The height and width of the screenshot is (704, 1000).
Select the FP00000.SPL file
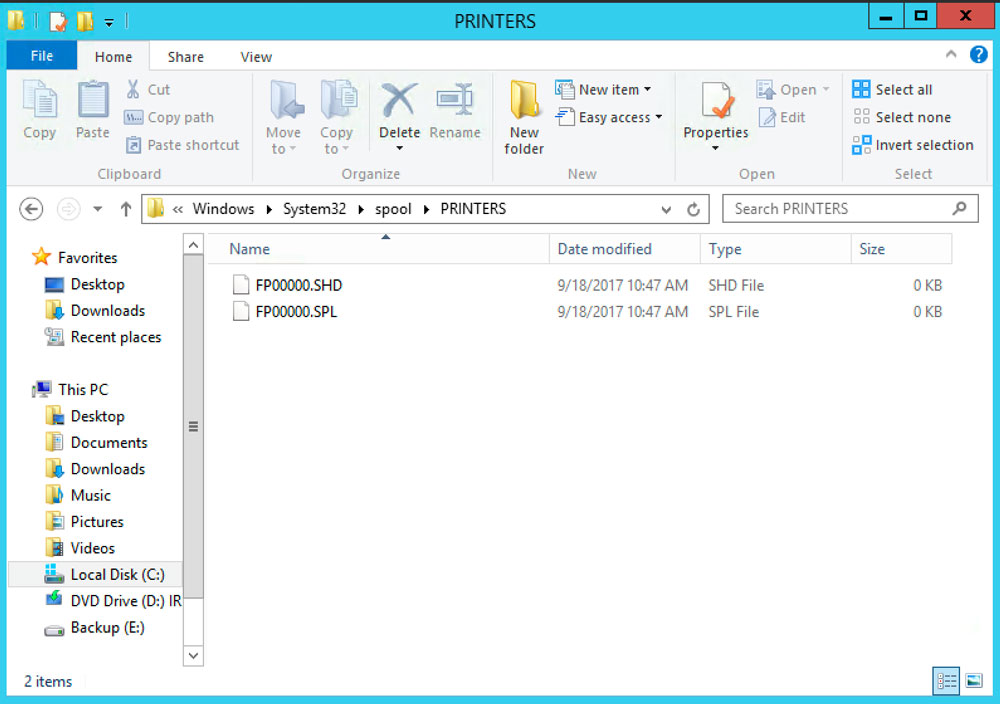[296, 312]
